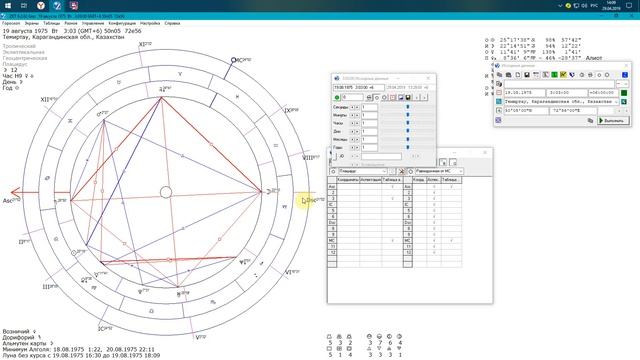
Task: Open the Справка menu
Action: click(172, 23)
